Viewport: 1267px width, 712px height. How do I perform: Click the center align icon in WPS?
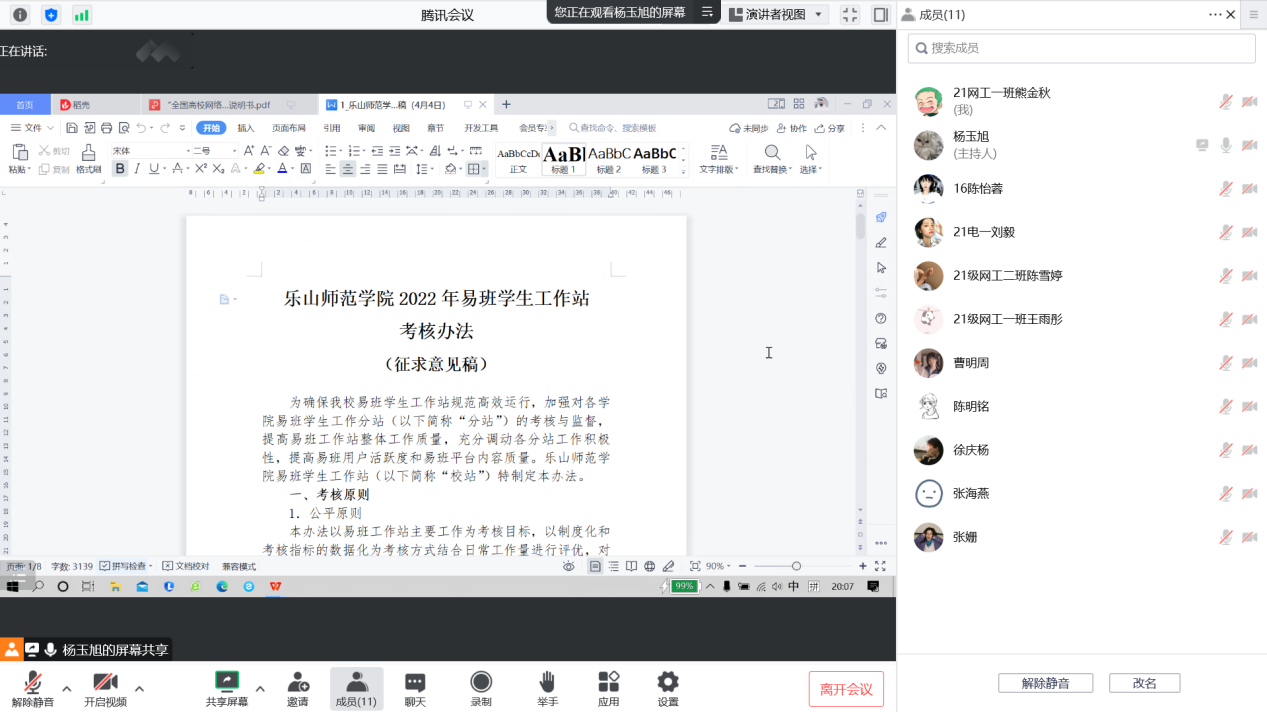click(348, 169)
